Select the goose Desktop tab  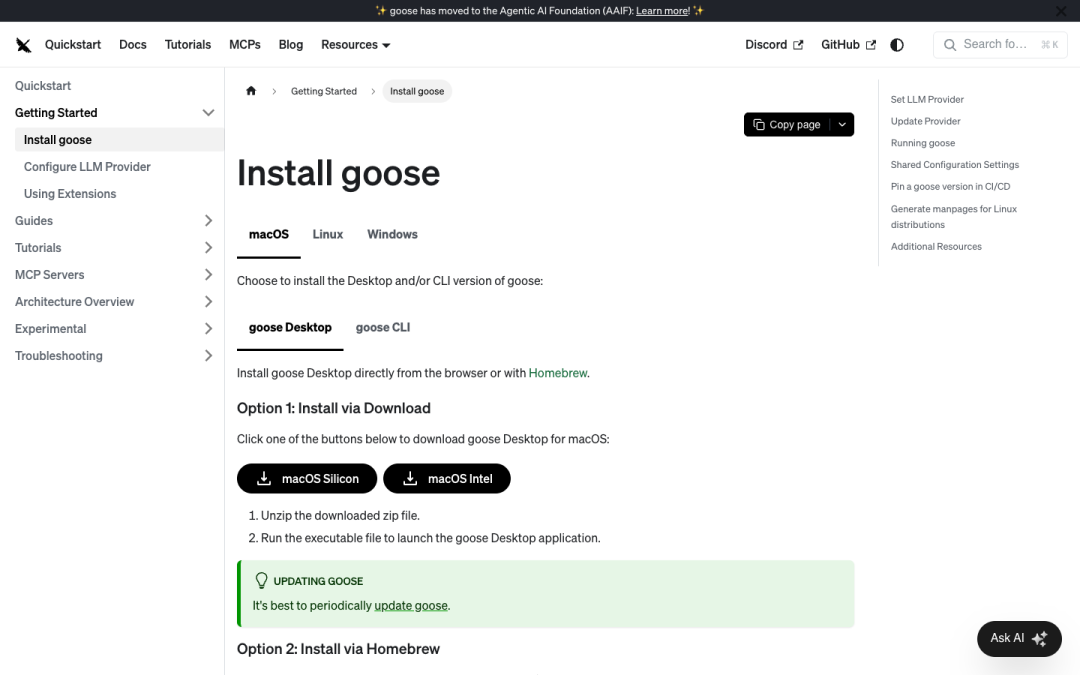[290, 327]
